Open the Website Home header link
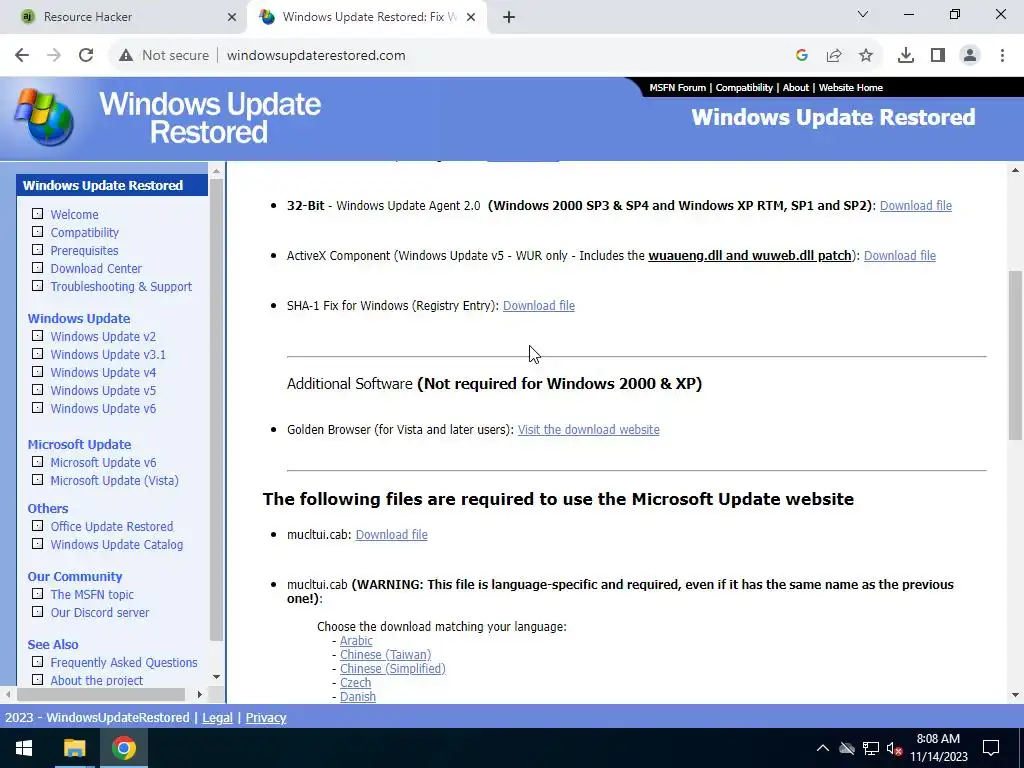 pyautogui.click(x=850, y=88)
